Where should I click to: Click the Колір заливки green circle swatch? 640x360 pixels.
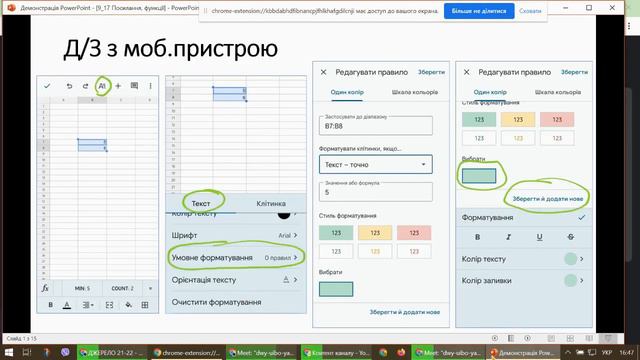(570, 281)
